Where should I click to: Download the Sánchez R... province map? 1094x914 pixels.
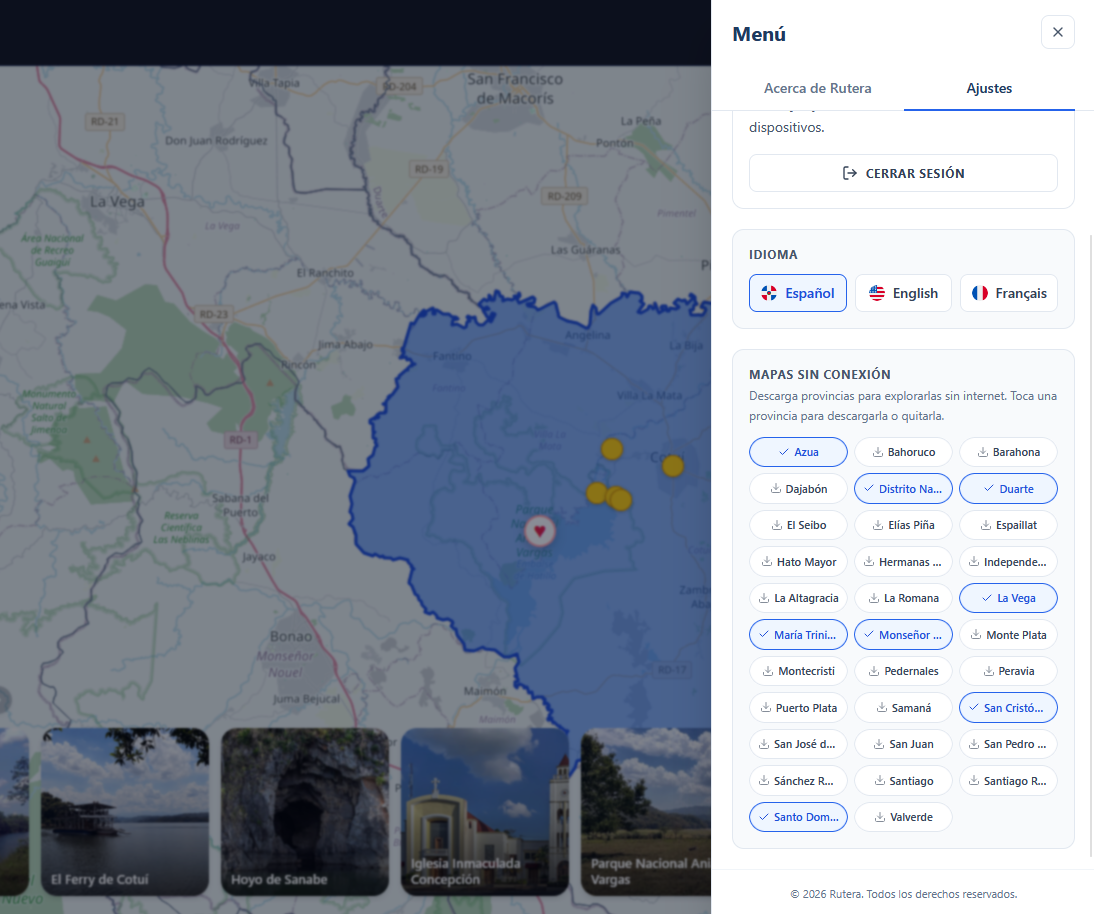point(798,781)
